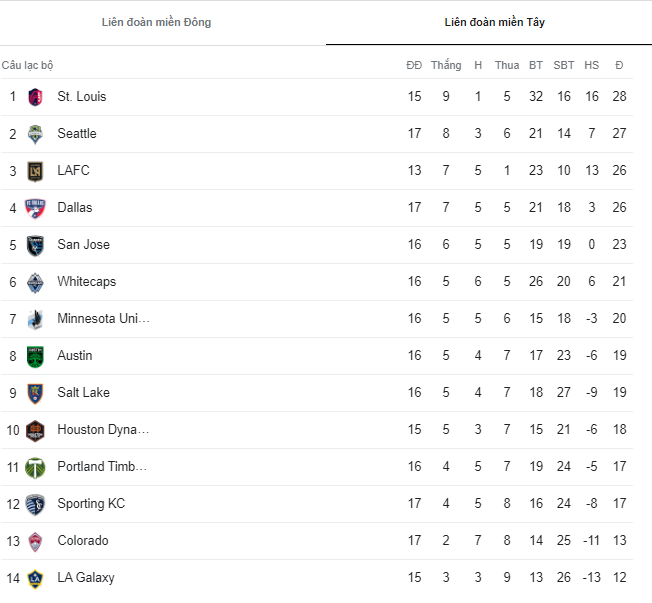Click the Houston Dynamo orange logo
Viewport: 652px width, 603px height.
tap(36, 430)
